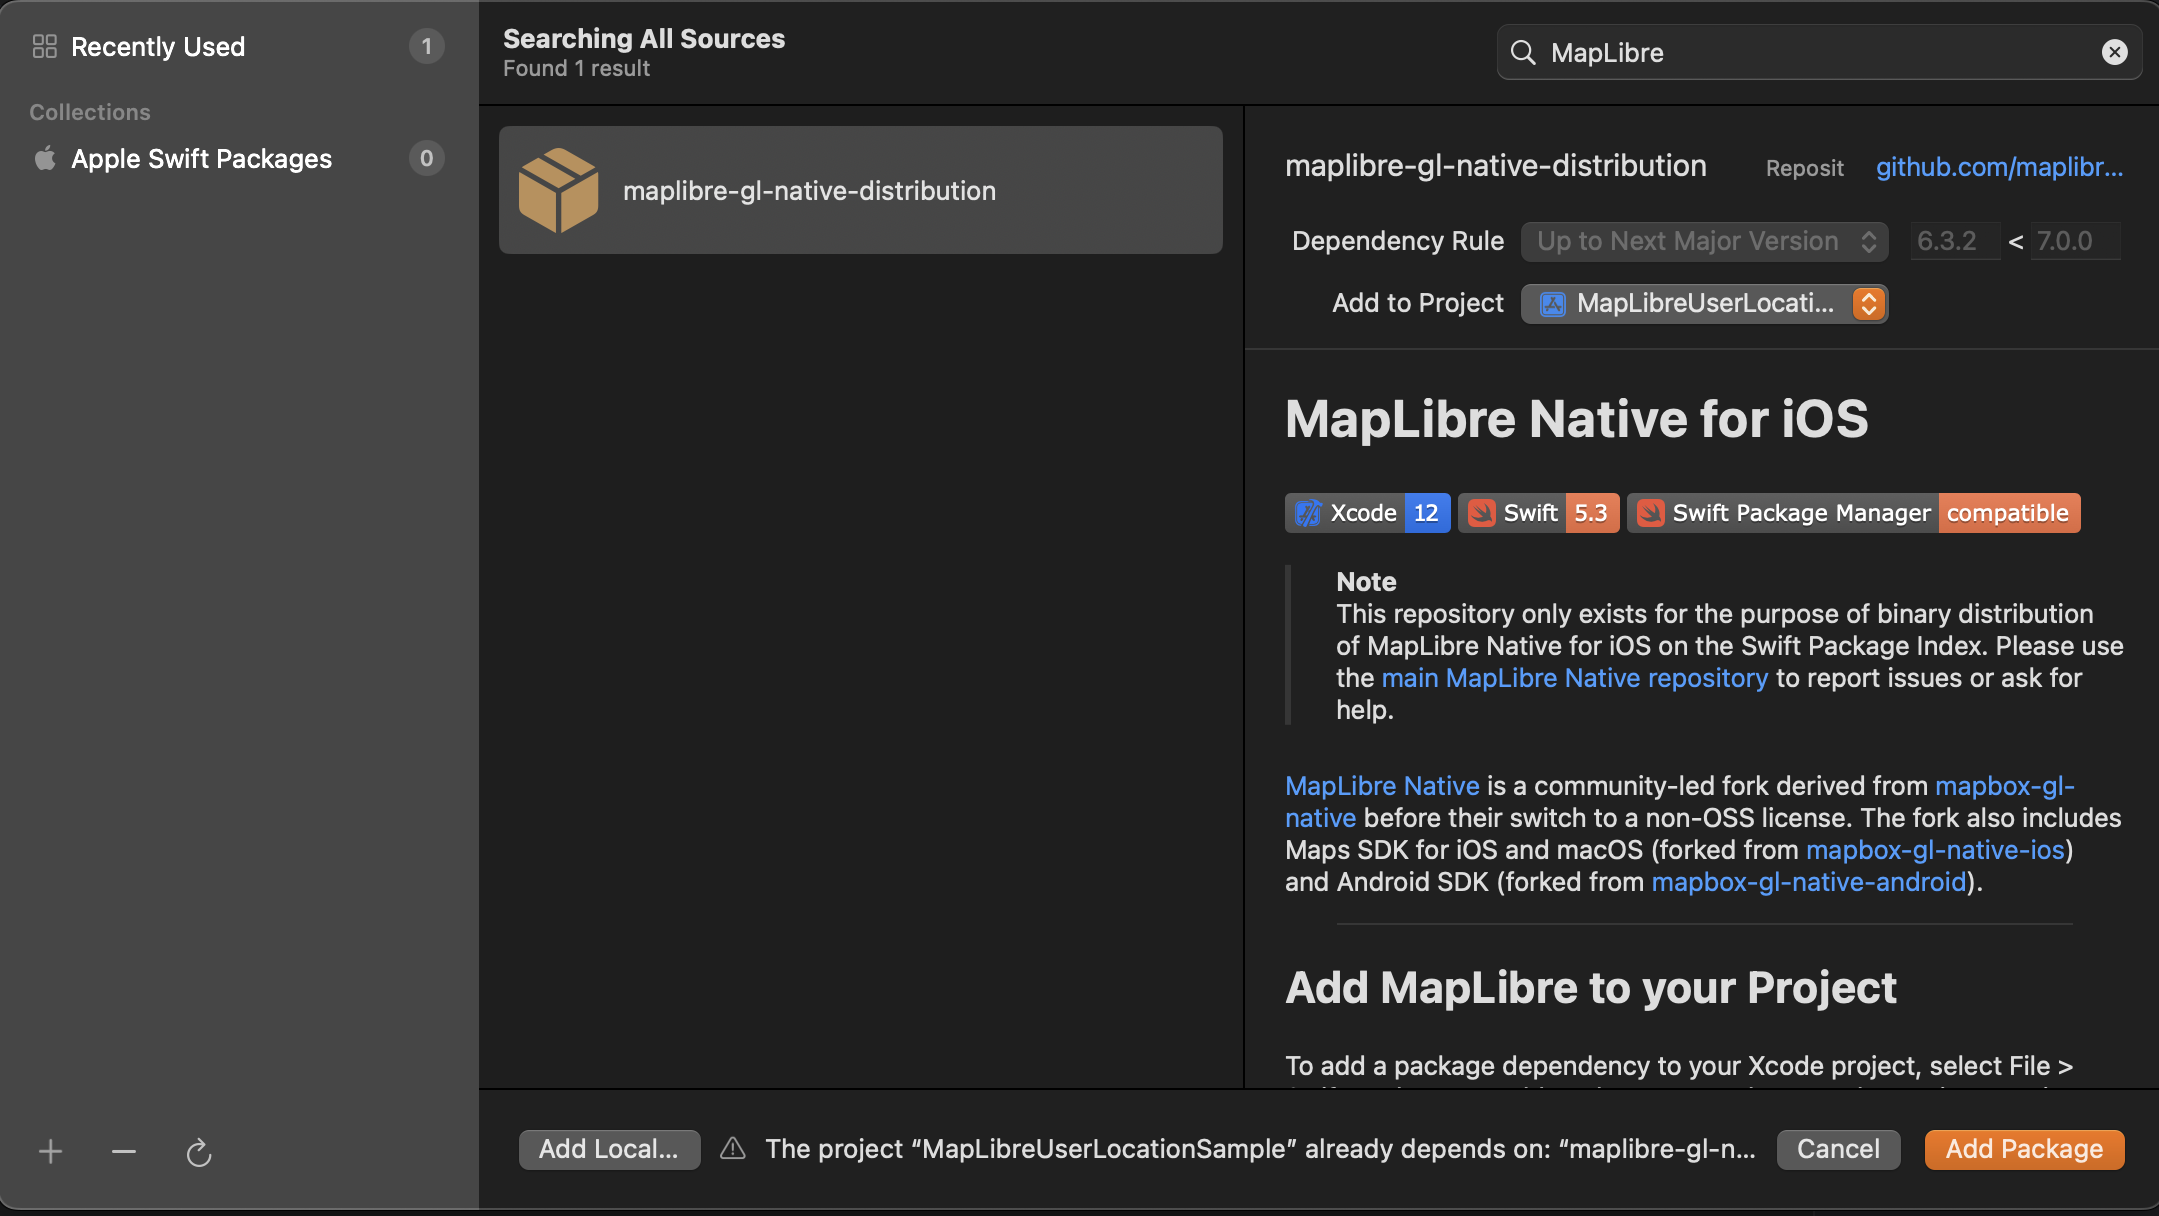This screenshot has height=1216, width=2159.
Task: Select the maplibre-gl-native-distribution result
Action: [860, 190]
